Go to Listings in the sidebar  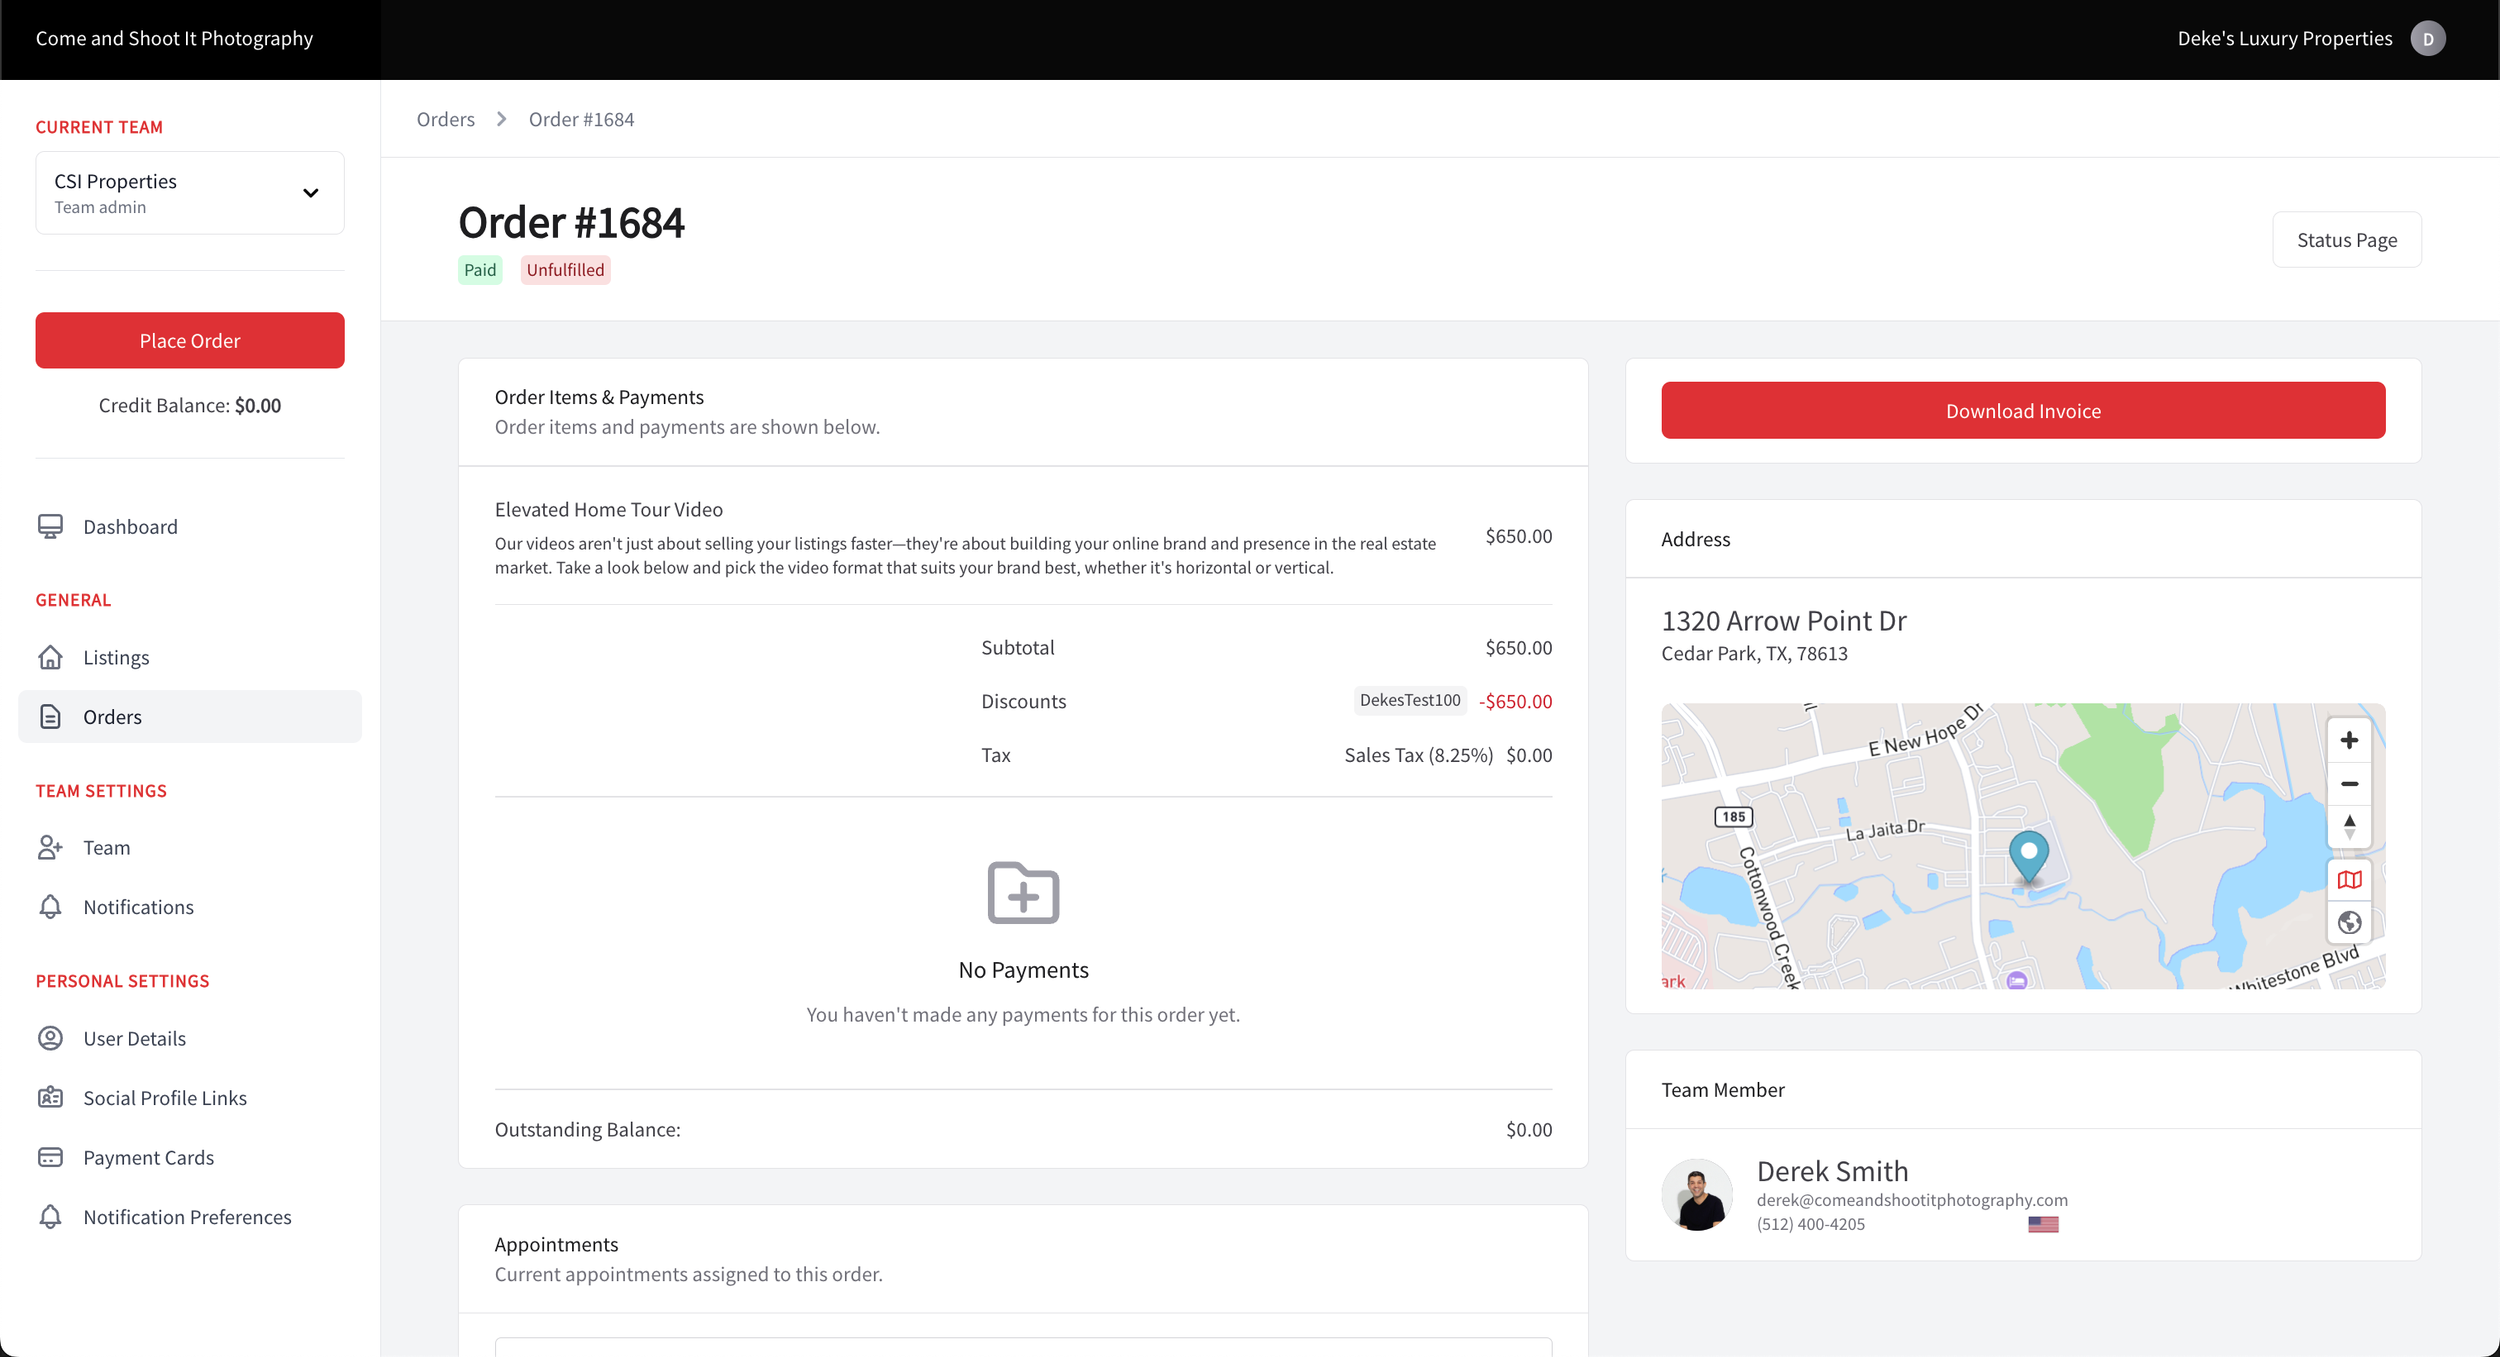(x=116, y=657)
